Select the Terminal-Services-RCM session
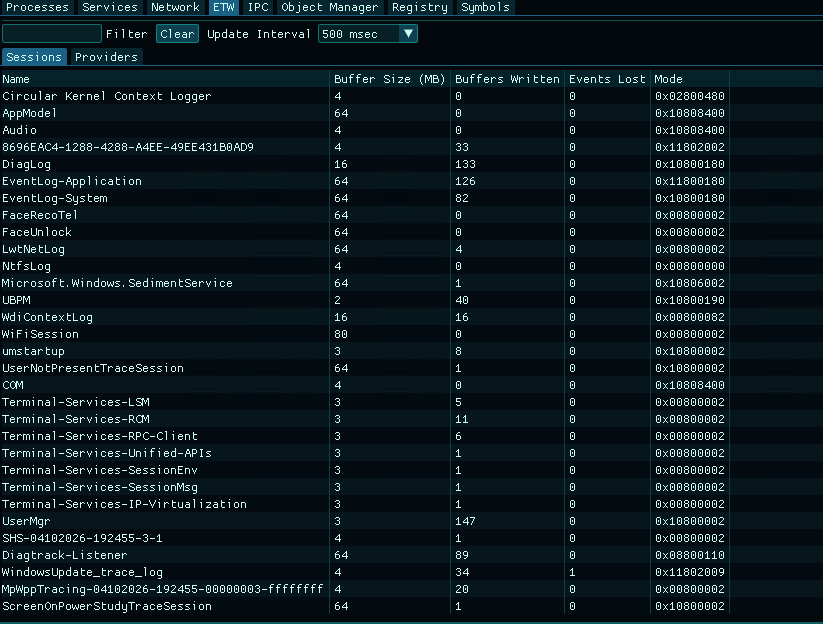 365,419
